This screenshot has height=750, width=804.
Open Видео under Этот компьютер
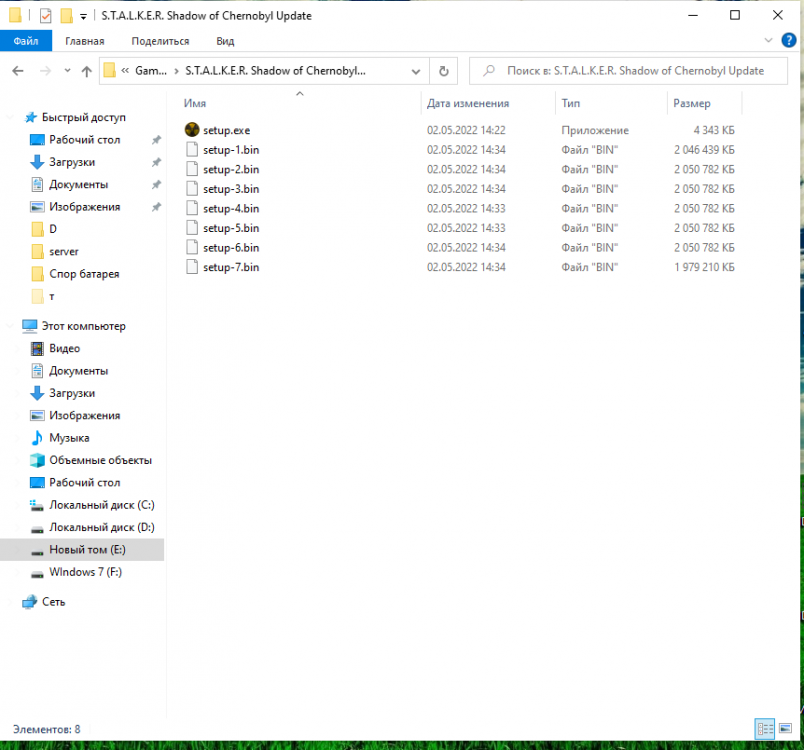click(x=65, y=349)
